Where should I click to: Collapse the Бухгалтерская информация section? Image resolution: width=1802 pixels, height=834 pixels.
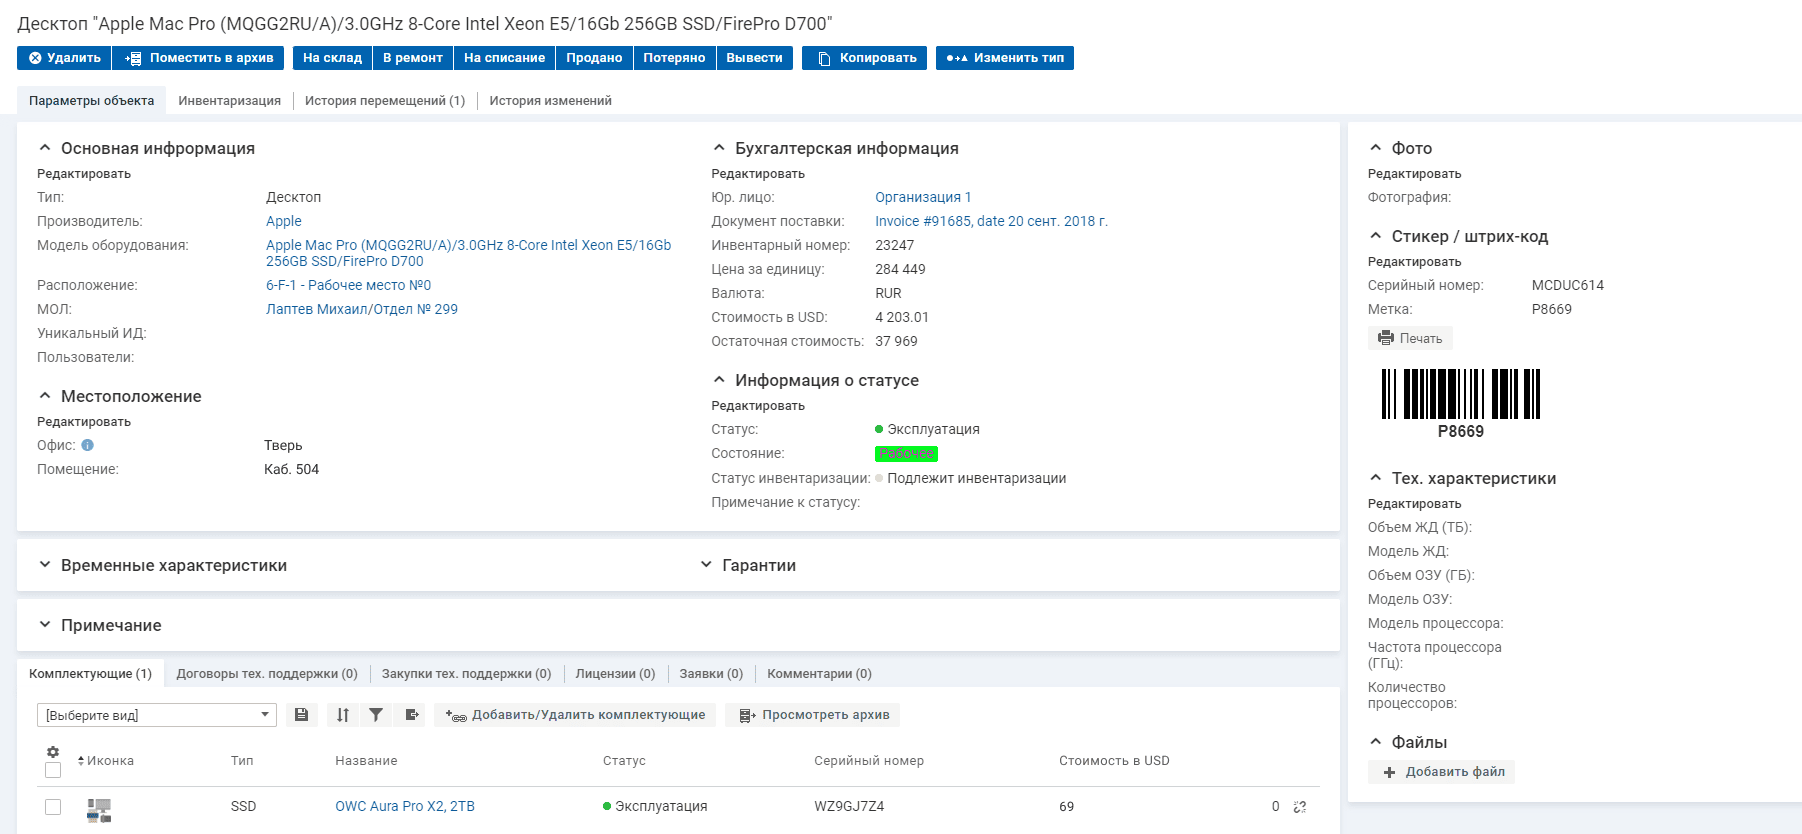tap(835, 148)
